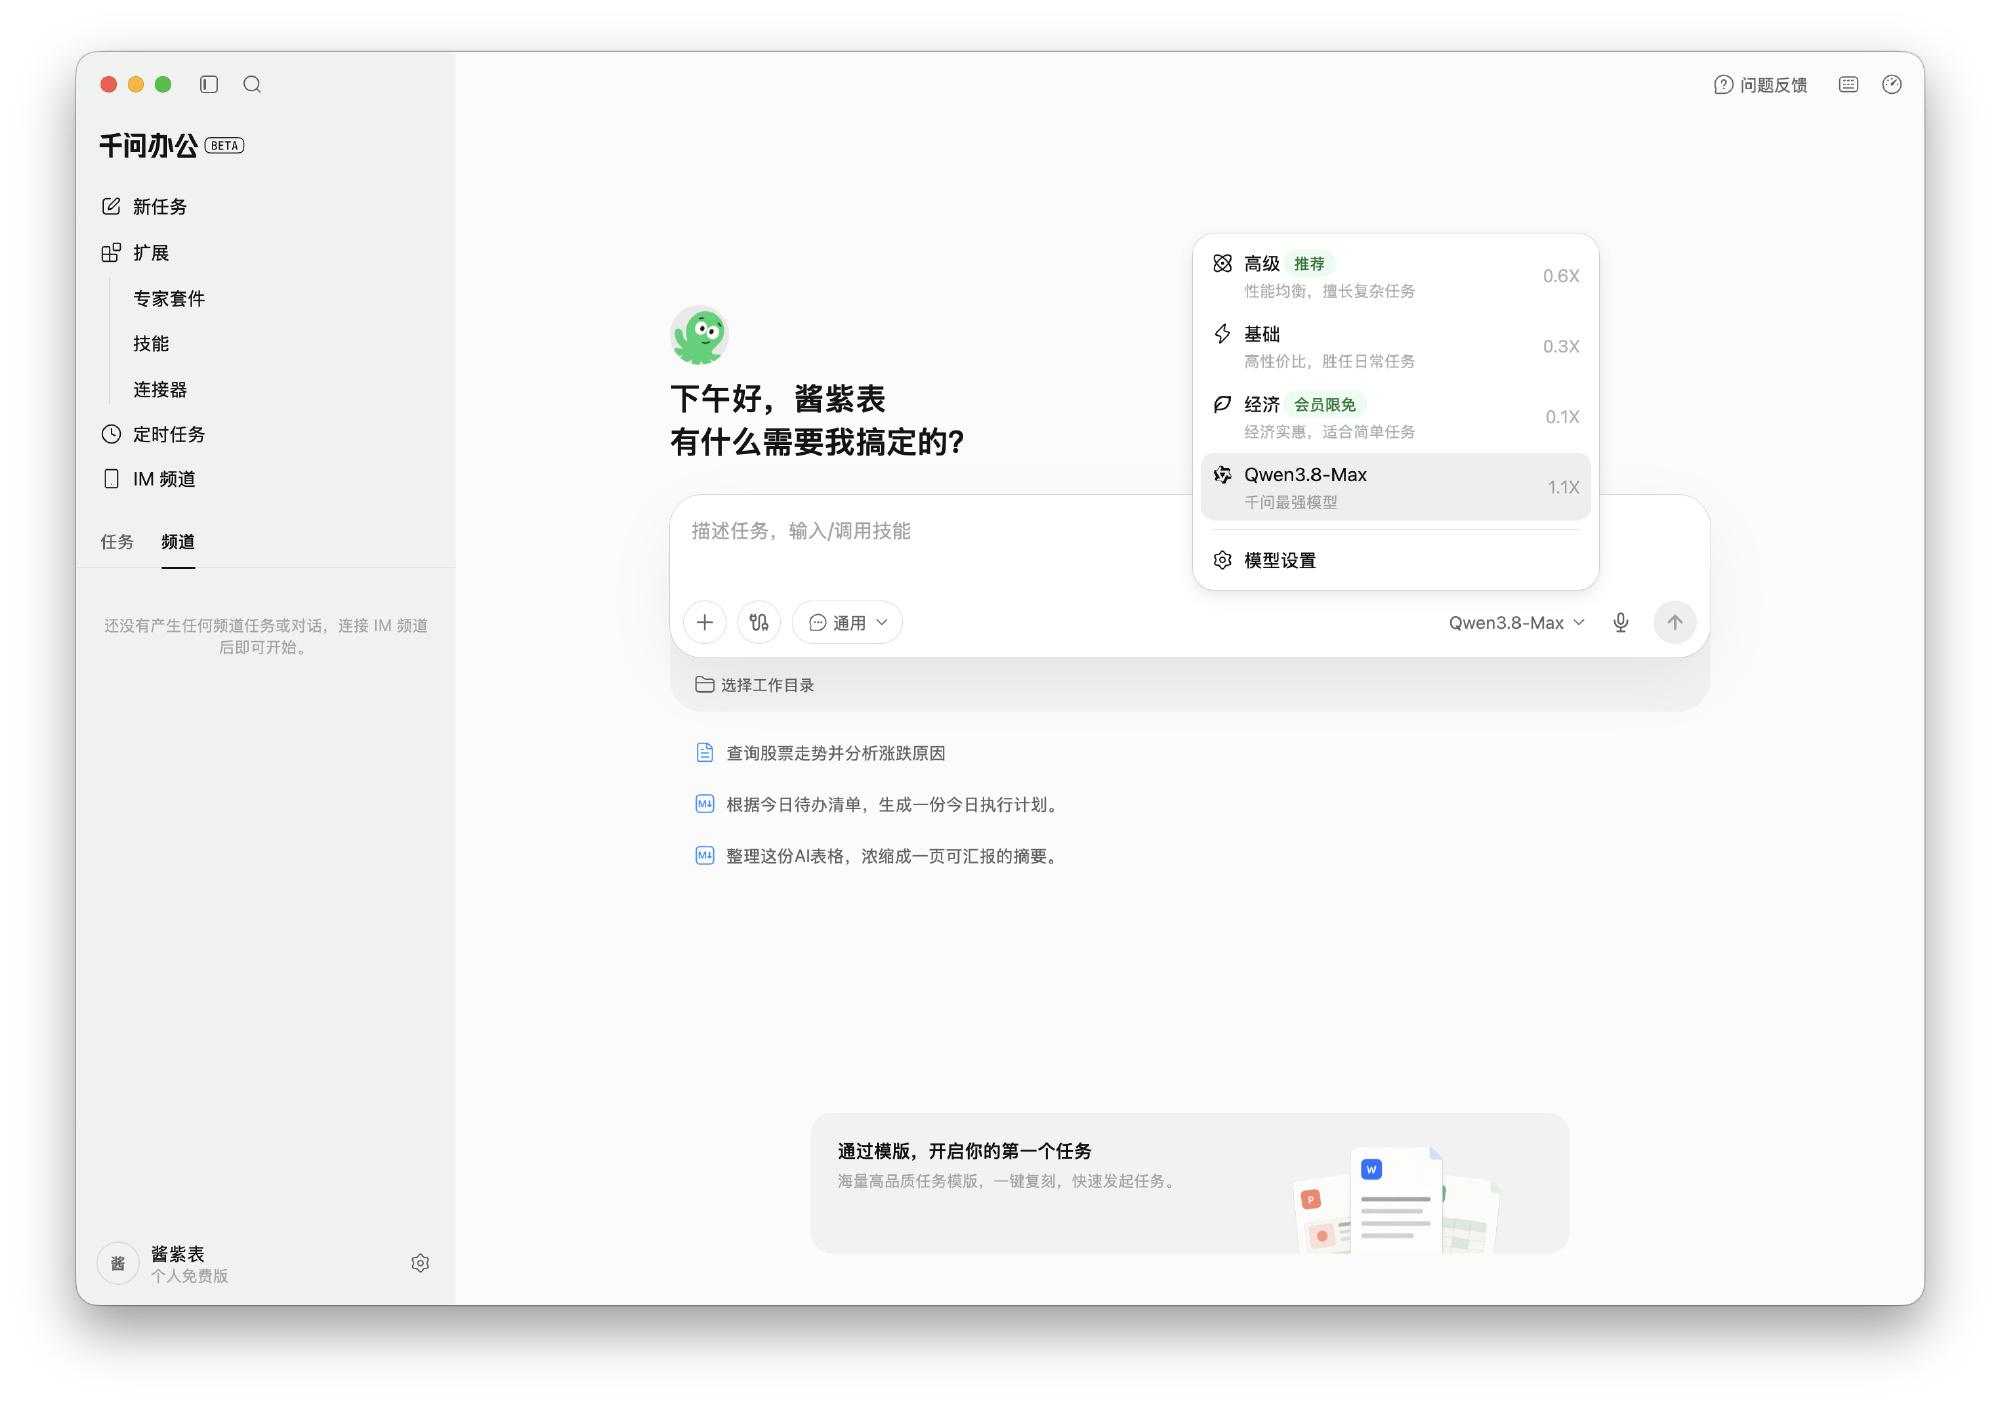Click the usage gauge icon top right
Screen dimensions: 2000x1405
[1892, 84]
